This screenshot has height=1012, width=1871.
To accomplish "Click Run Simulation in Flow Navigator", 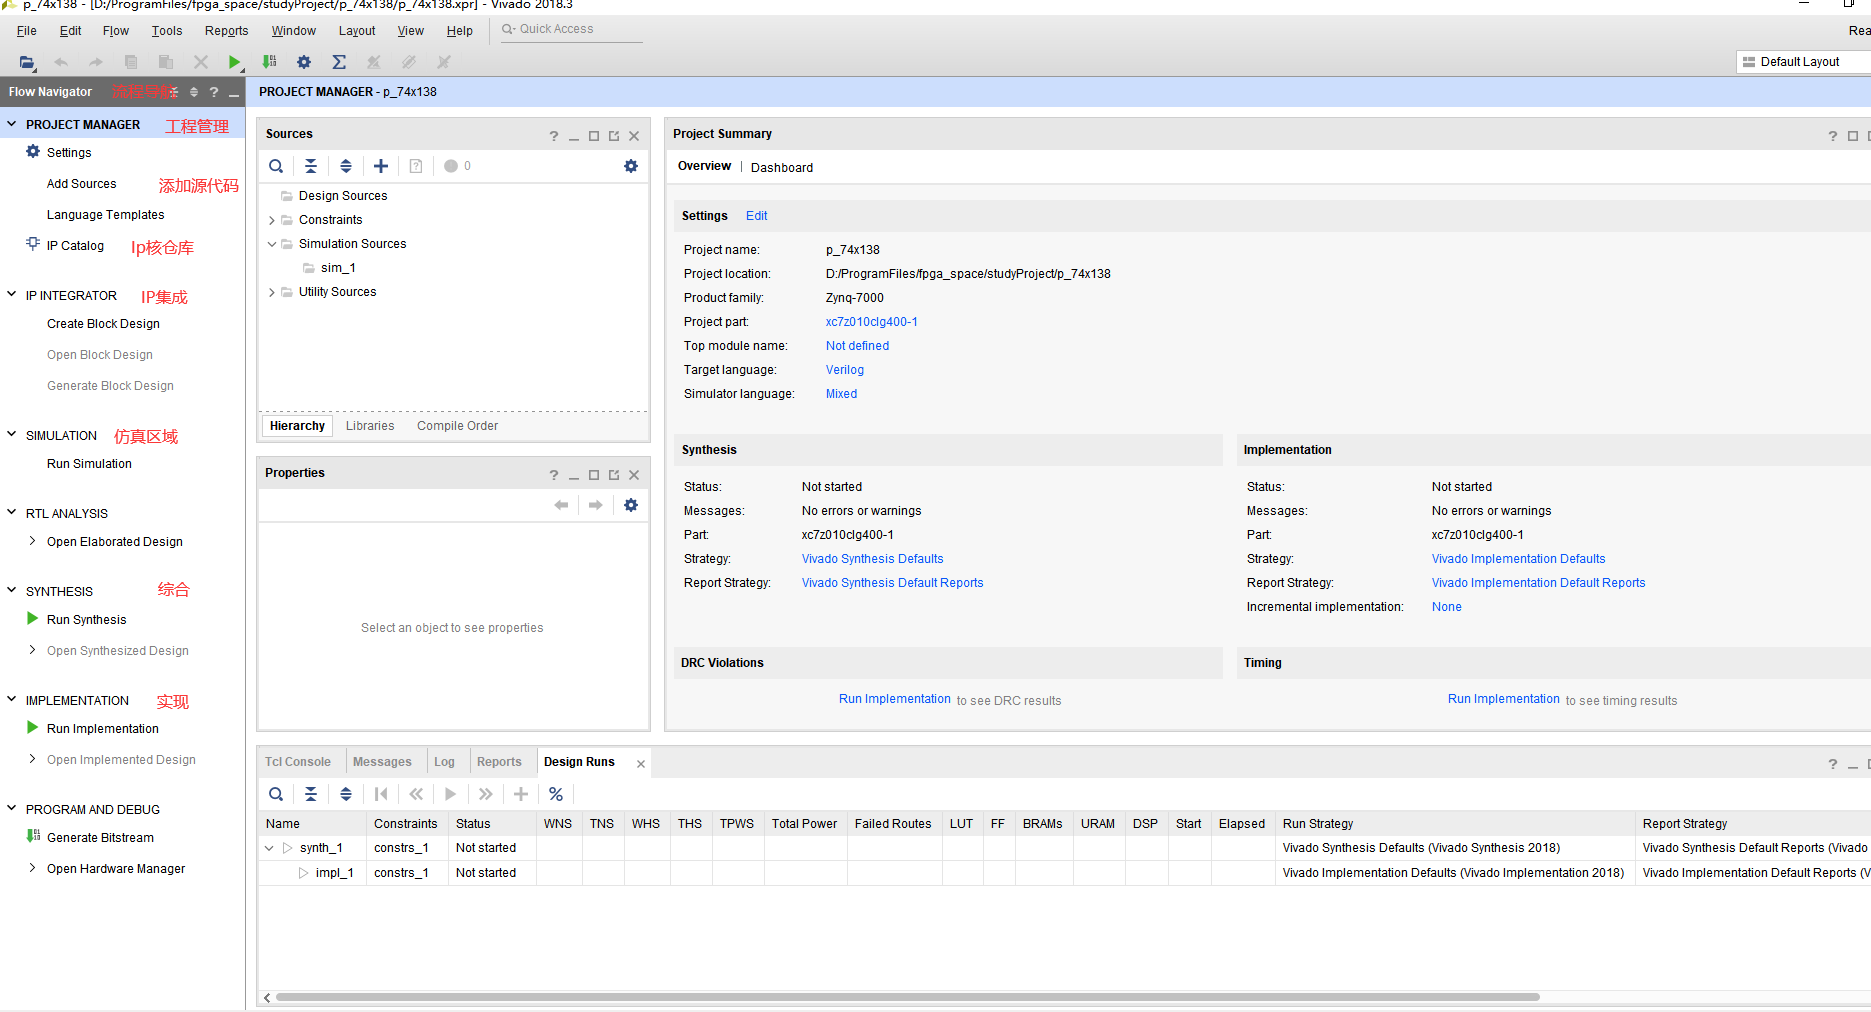I will coord(89,464).
